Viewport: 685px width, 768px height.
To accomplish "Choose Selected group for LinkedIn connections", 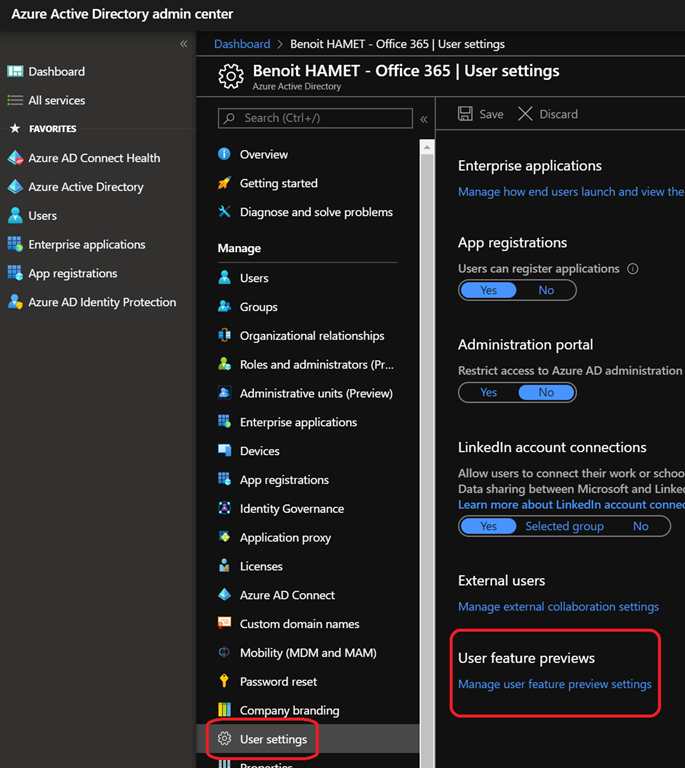I will point(564,526).
